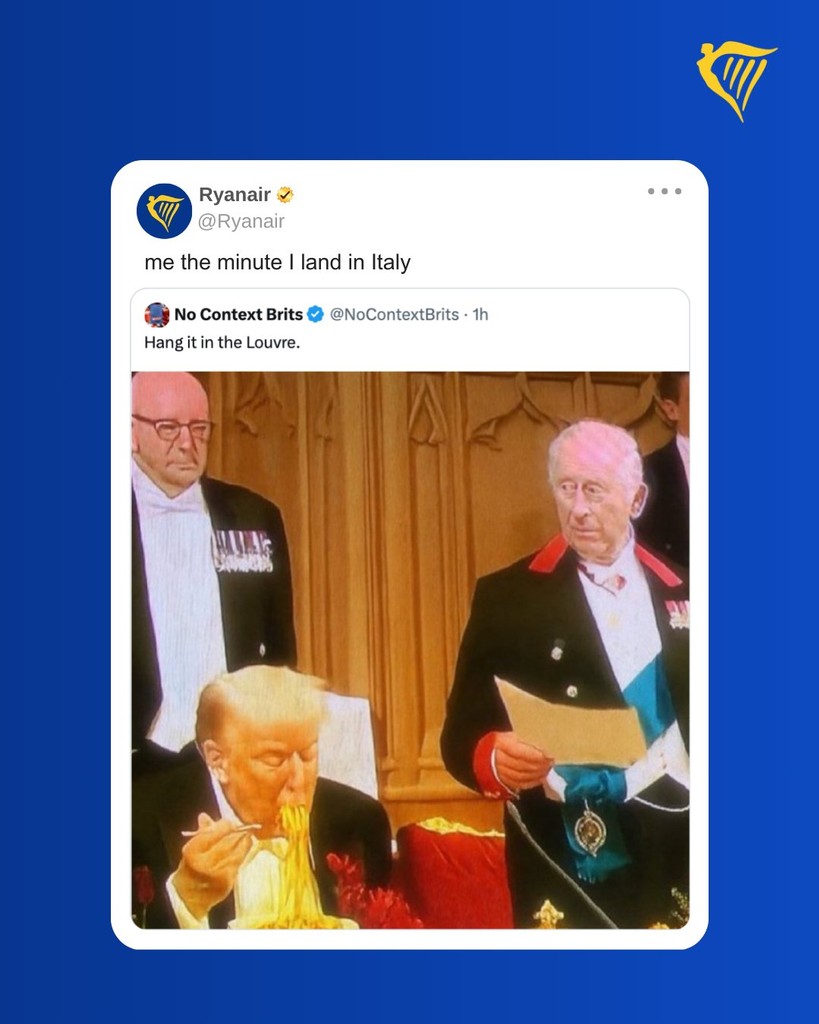Screen dimensions: 819x1024
Task: Click the gold verified badge beside Ryanair
Action: [x=285, y=195]
